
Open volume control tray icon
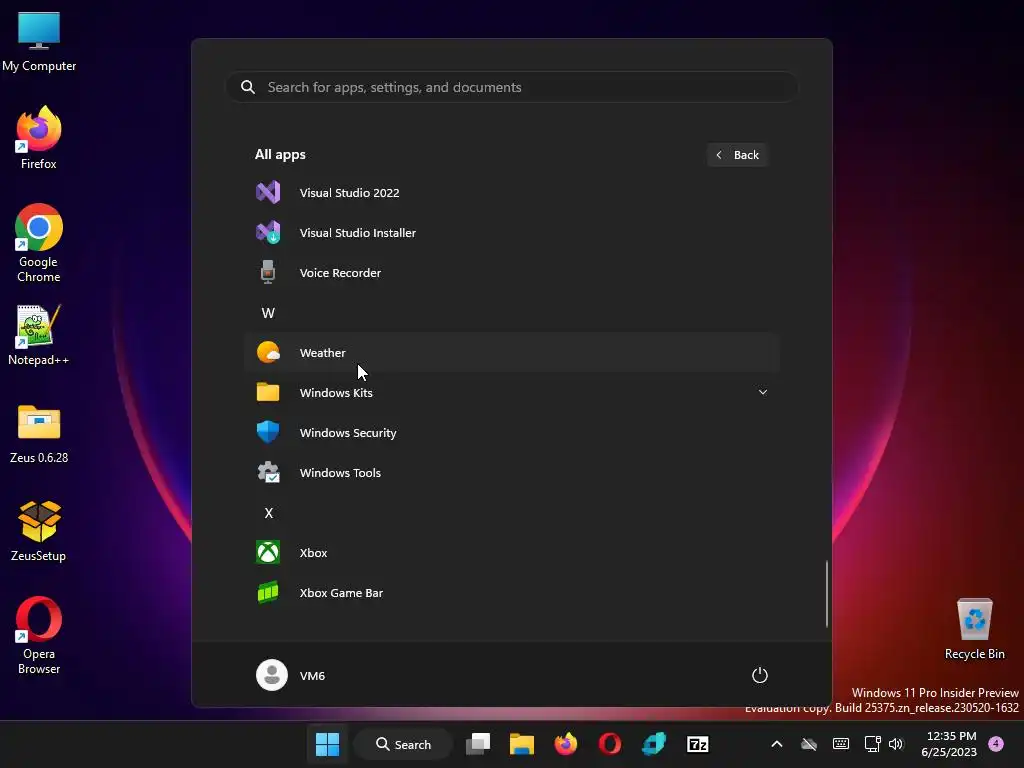[896, 744]
